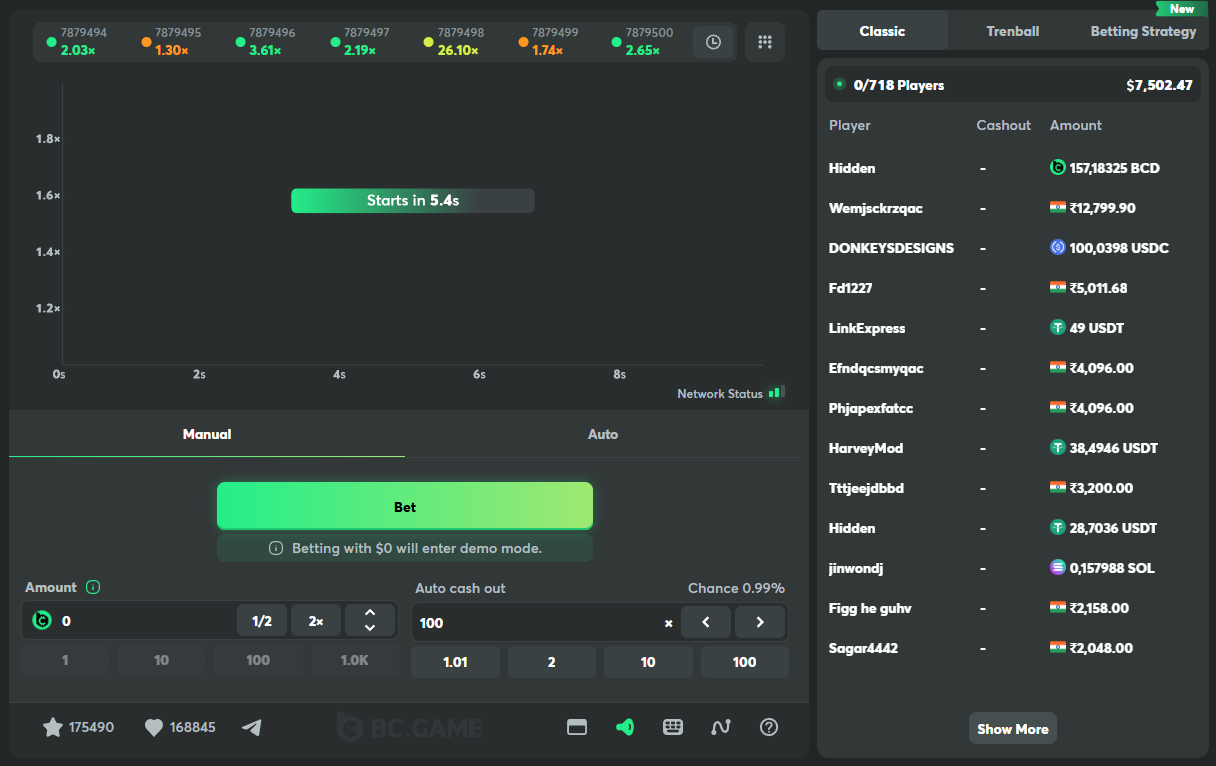1216x766 pixels.
Task: Switch to the Auto betting tab
Action: tap(603, 434)
